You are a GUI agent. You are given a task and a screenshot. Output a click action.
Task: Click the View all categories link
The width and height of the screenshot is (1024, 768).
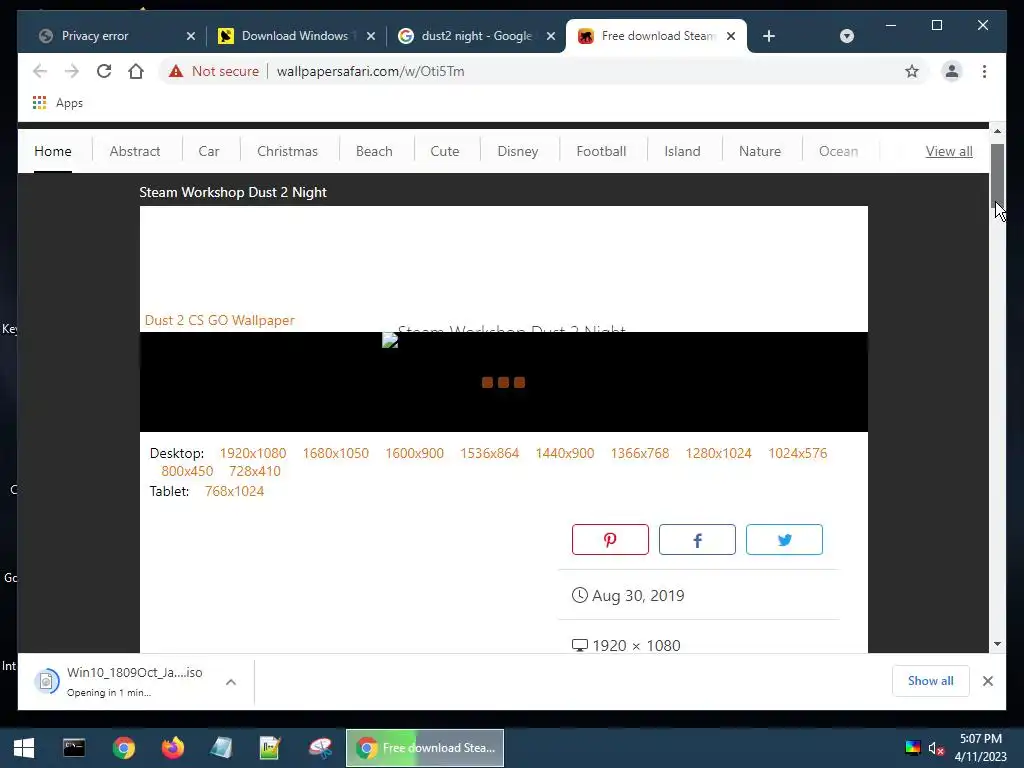[949, 151]
